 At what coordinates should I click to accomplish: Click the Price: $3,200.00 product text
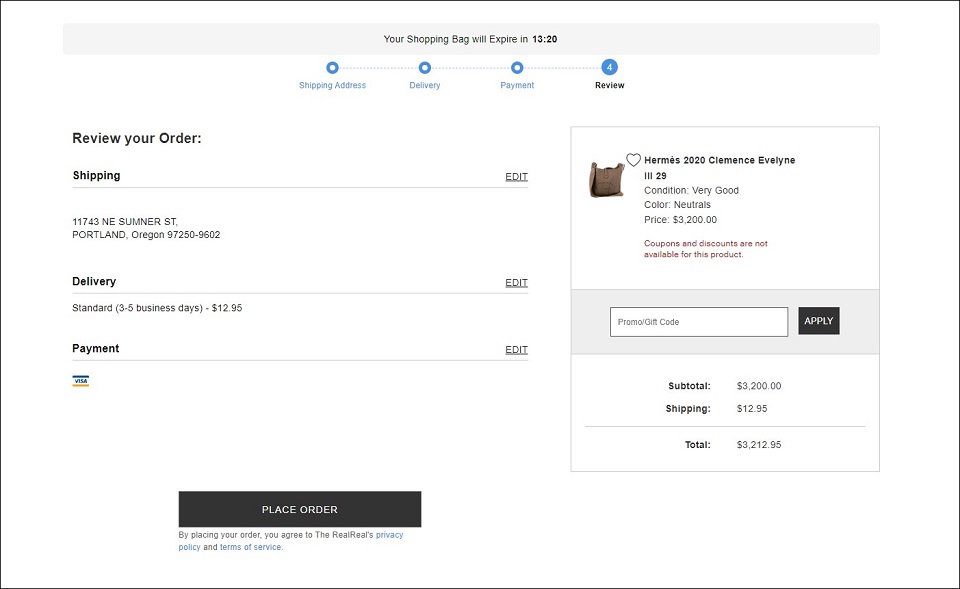coord(680,219)
